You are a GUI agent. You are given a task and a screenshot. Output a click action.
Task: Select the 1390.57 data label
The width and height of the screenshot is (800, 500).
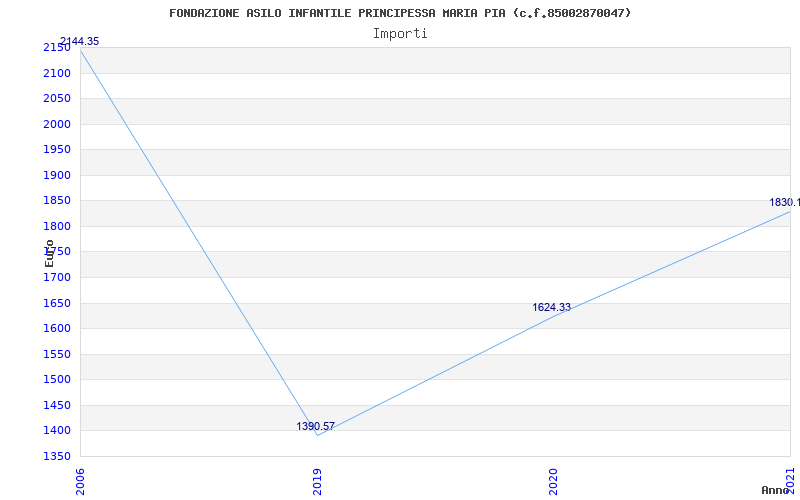pos(315,426)
